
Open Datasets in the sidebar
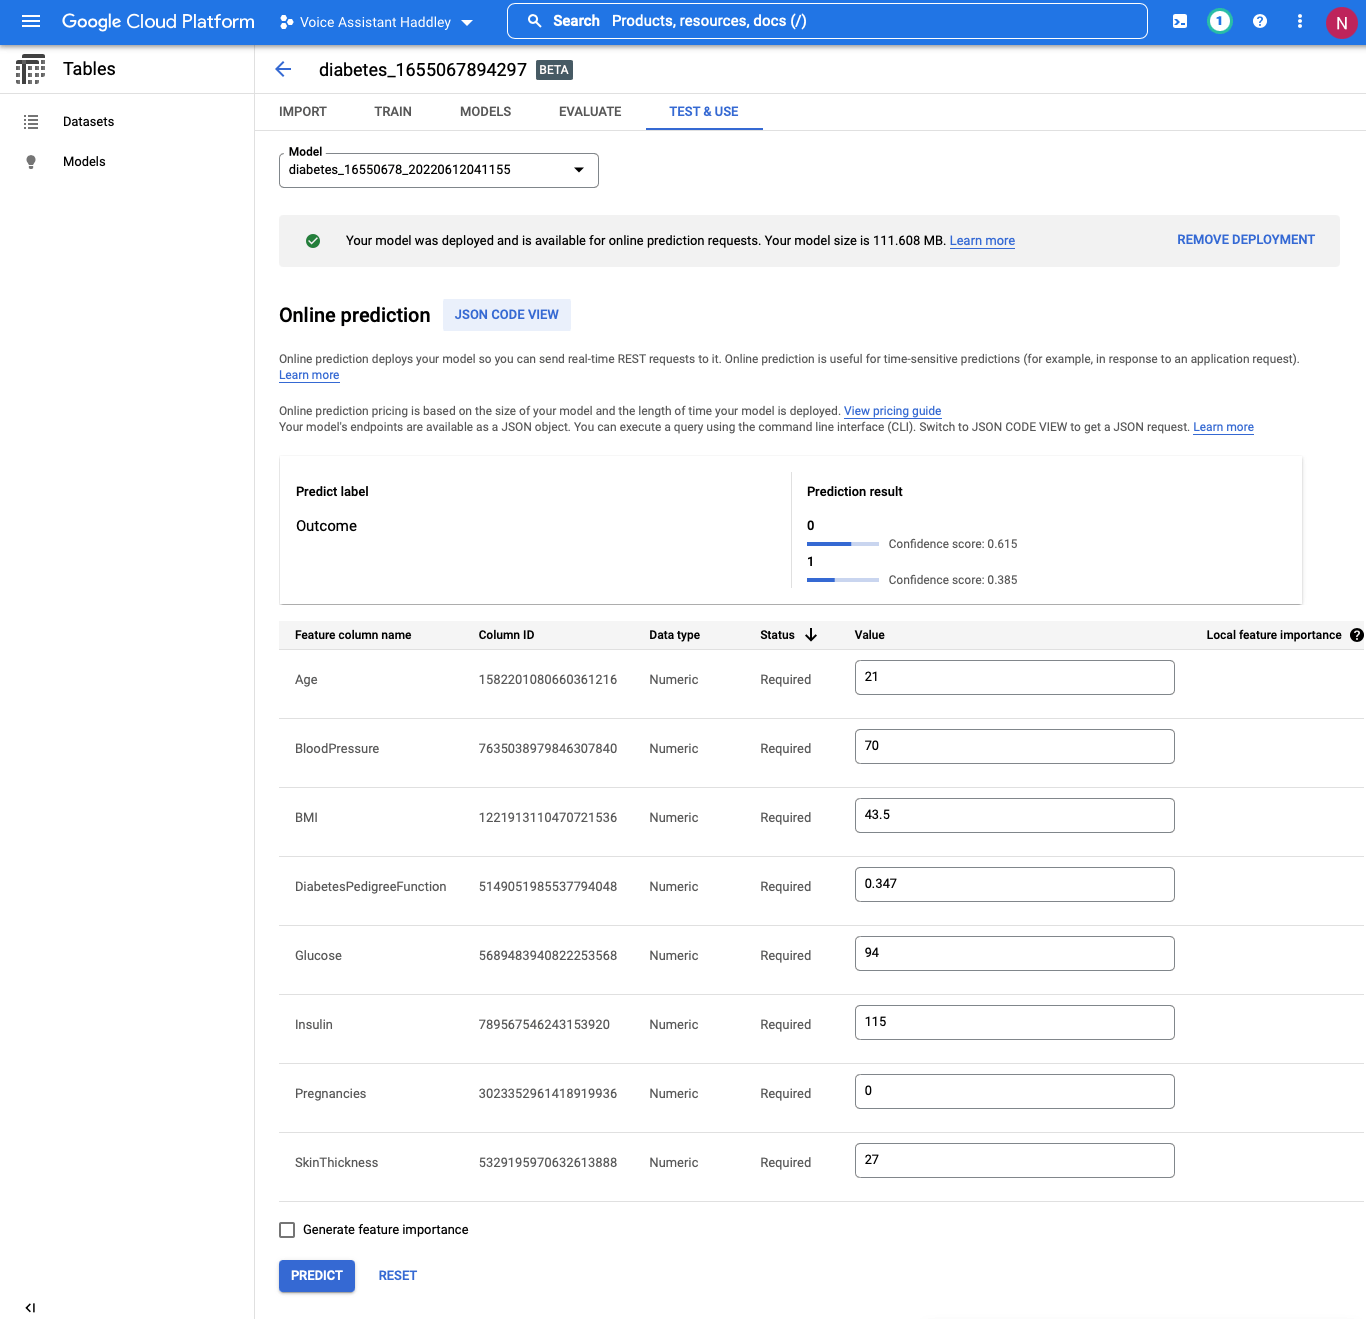[x=88, y=122]
